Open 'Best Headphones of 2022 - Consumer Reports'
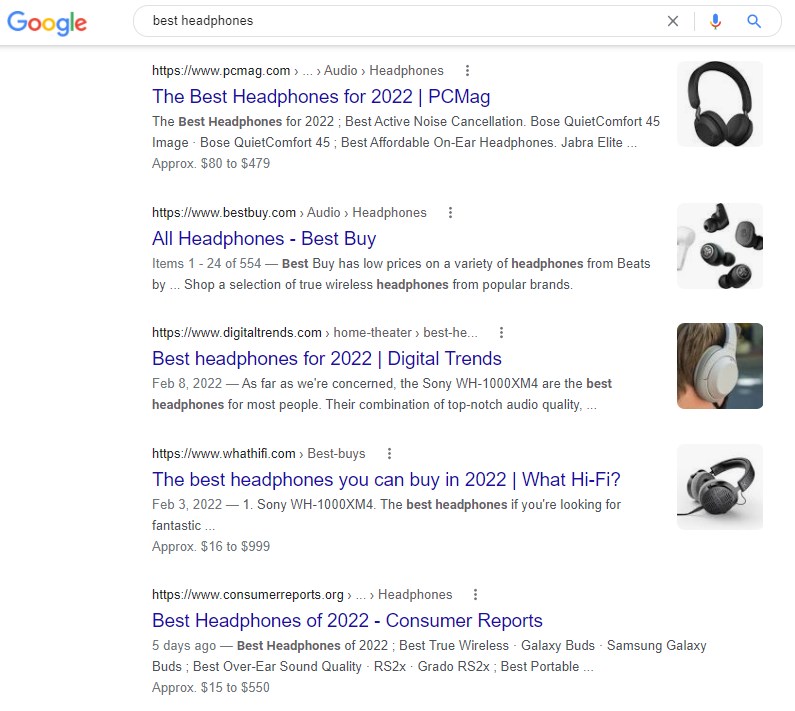This screenshot has width=795, height=711. click(347, 620)
